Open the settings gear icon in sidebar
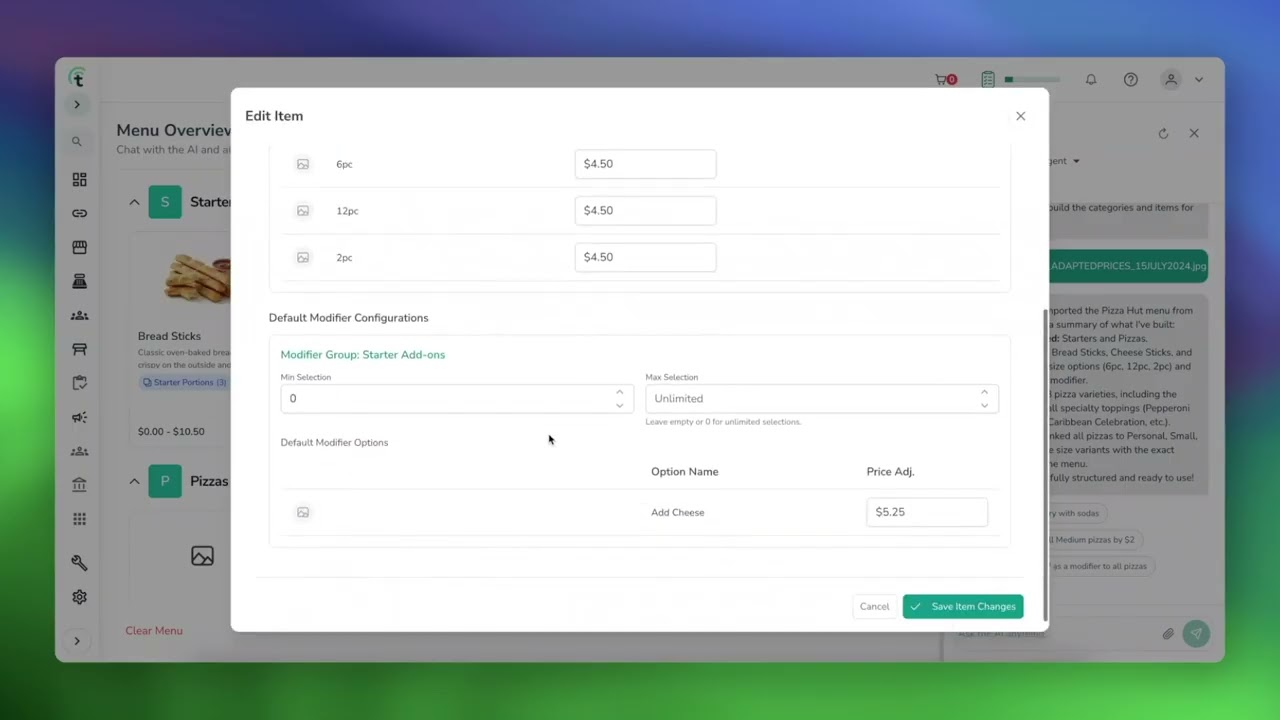 [x=79, y=597]
